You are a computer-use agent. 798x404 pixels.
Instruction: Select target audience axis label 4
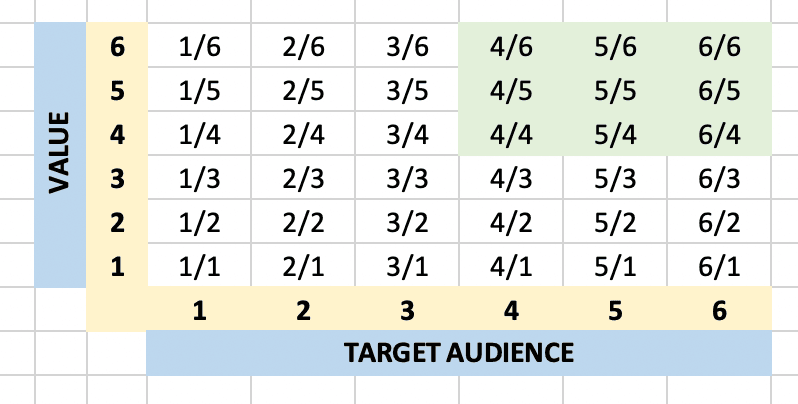(511, 309)
